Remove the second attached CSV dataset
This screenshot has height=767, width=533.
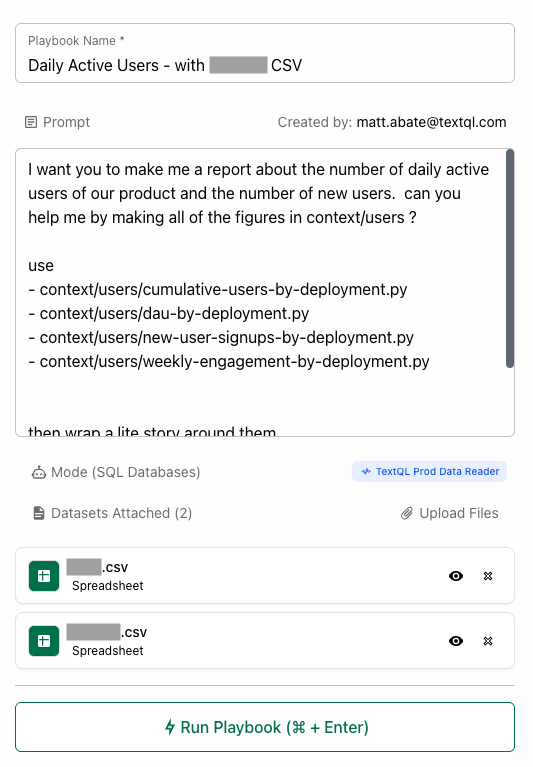488,641
